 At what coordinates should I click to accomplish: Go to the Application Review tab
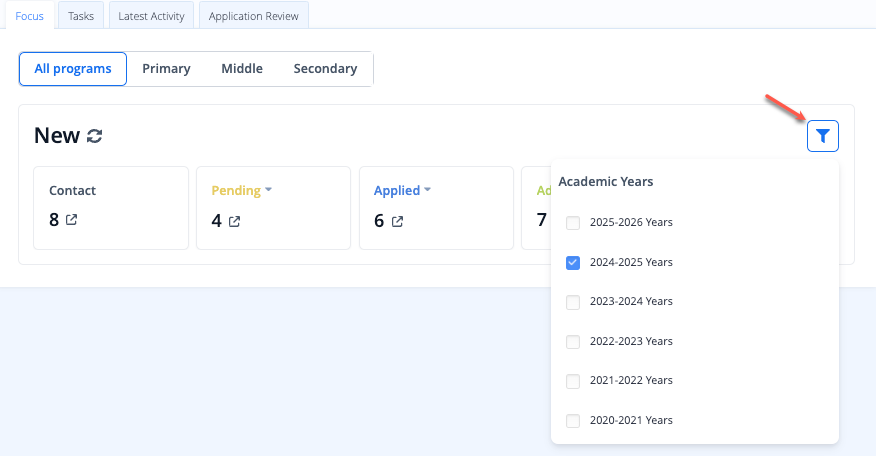coord(254,16)
